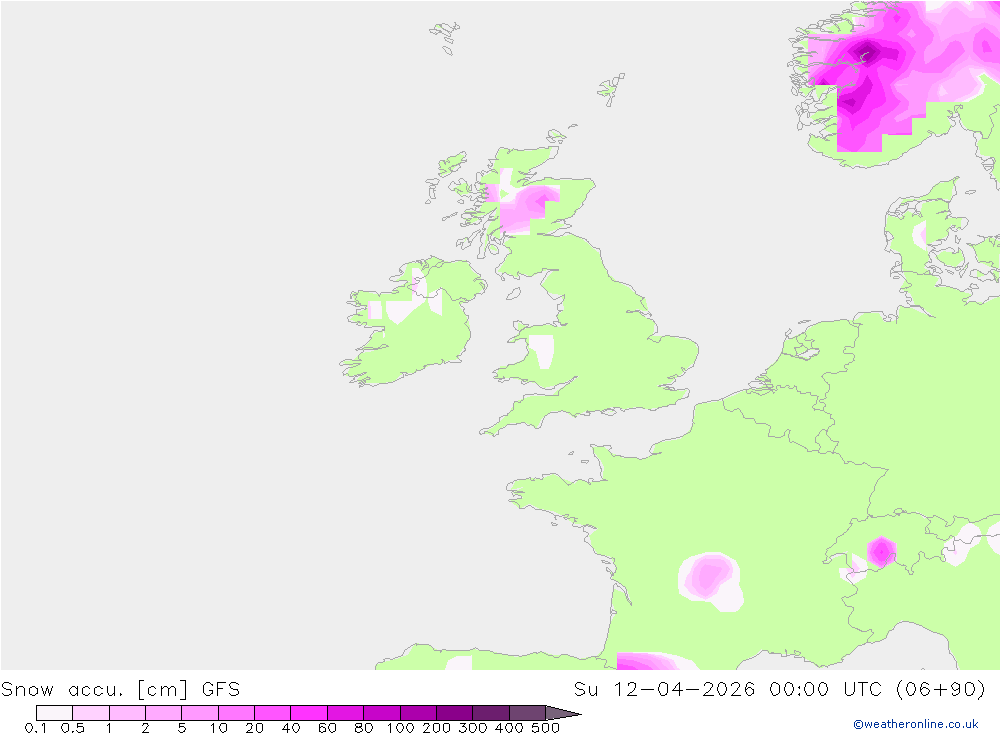Click the 20–40 cm legend swatch
This screenshot has height=733, width=1000.
(273, 713)
